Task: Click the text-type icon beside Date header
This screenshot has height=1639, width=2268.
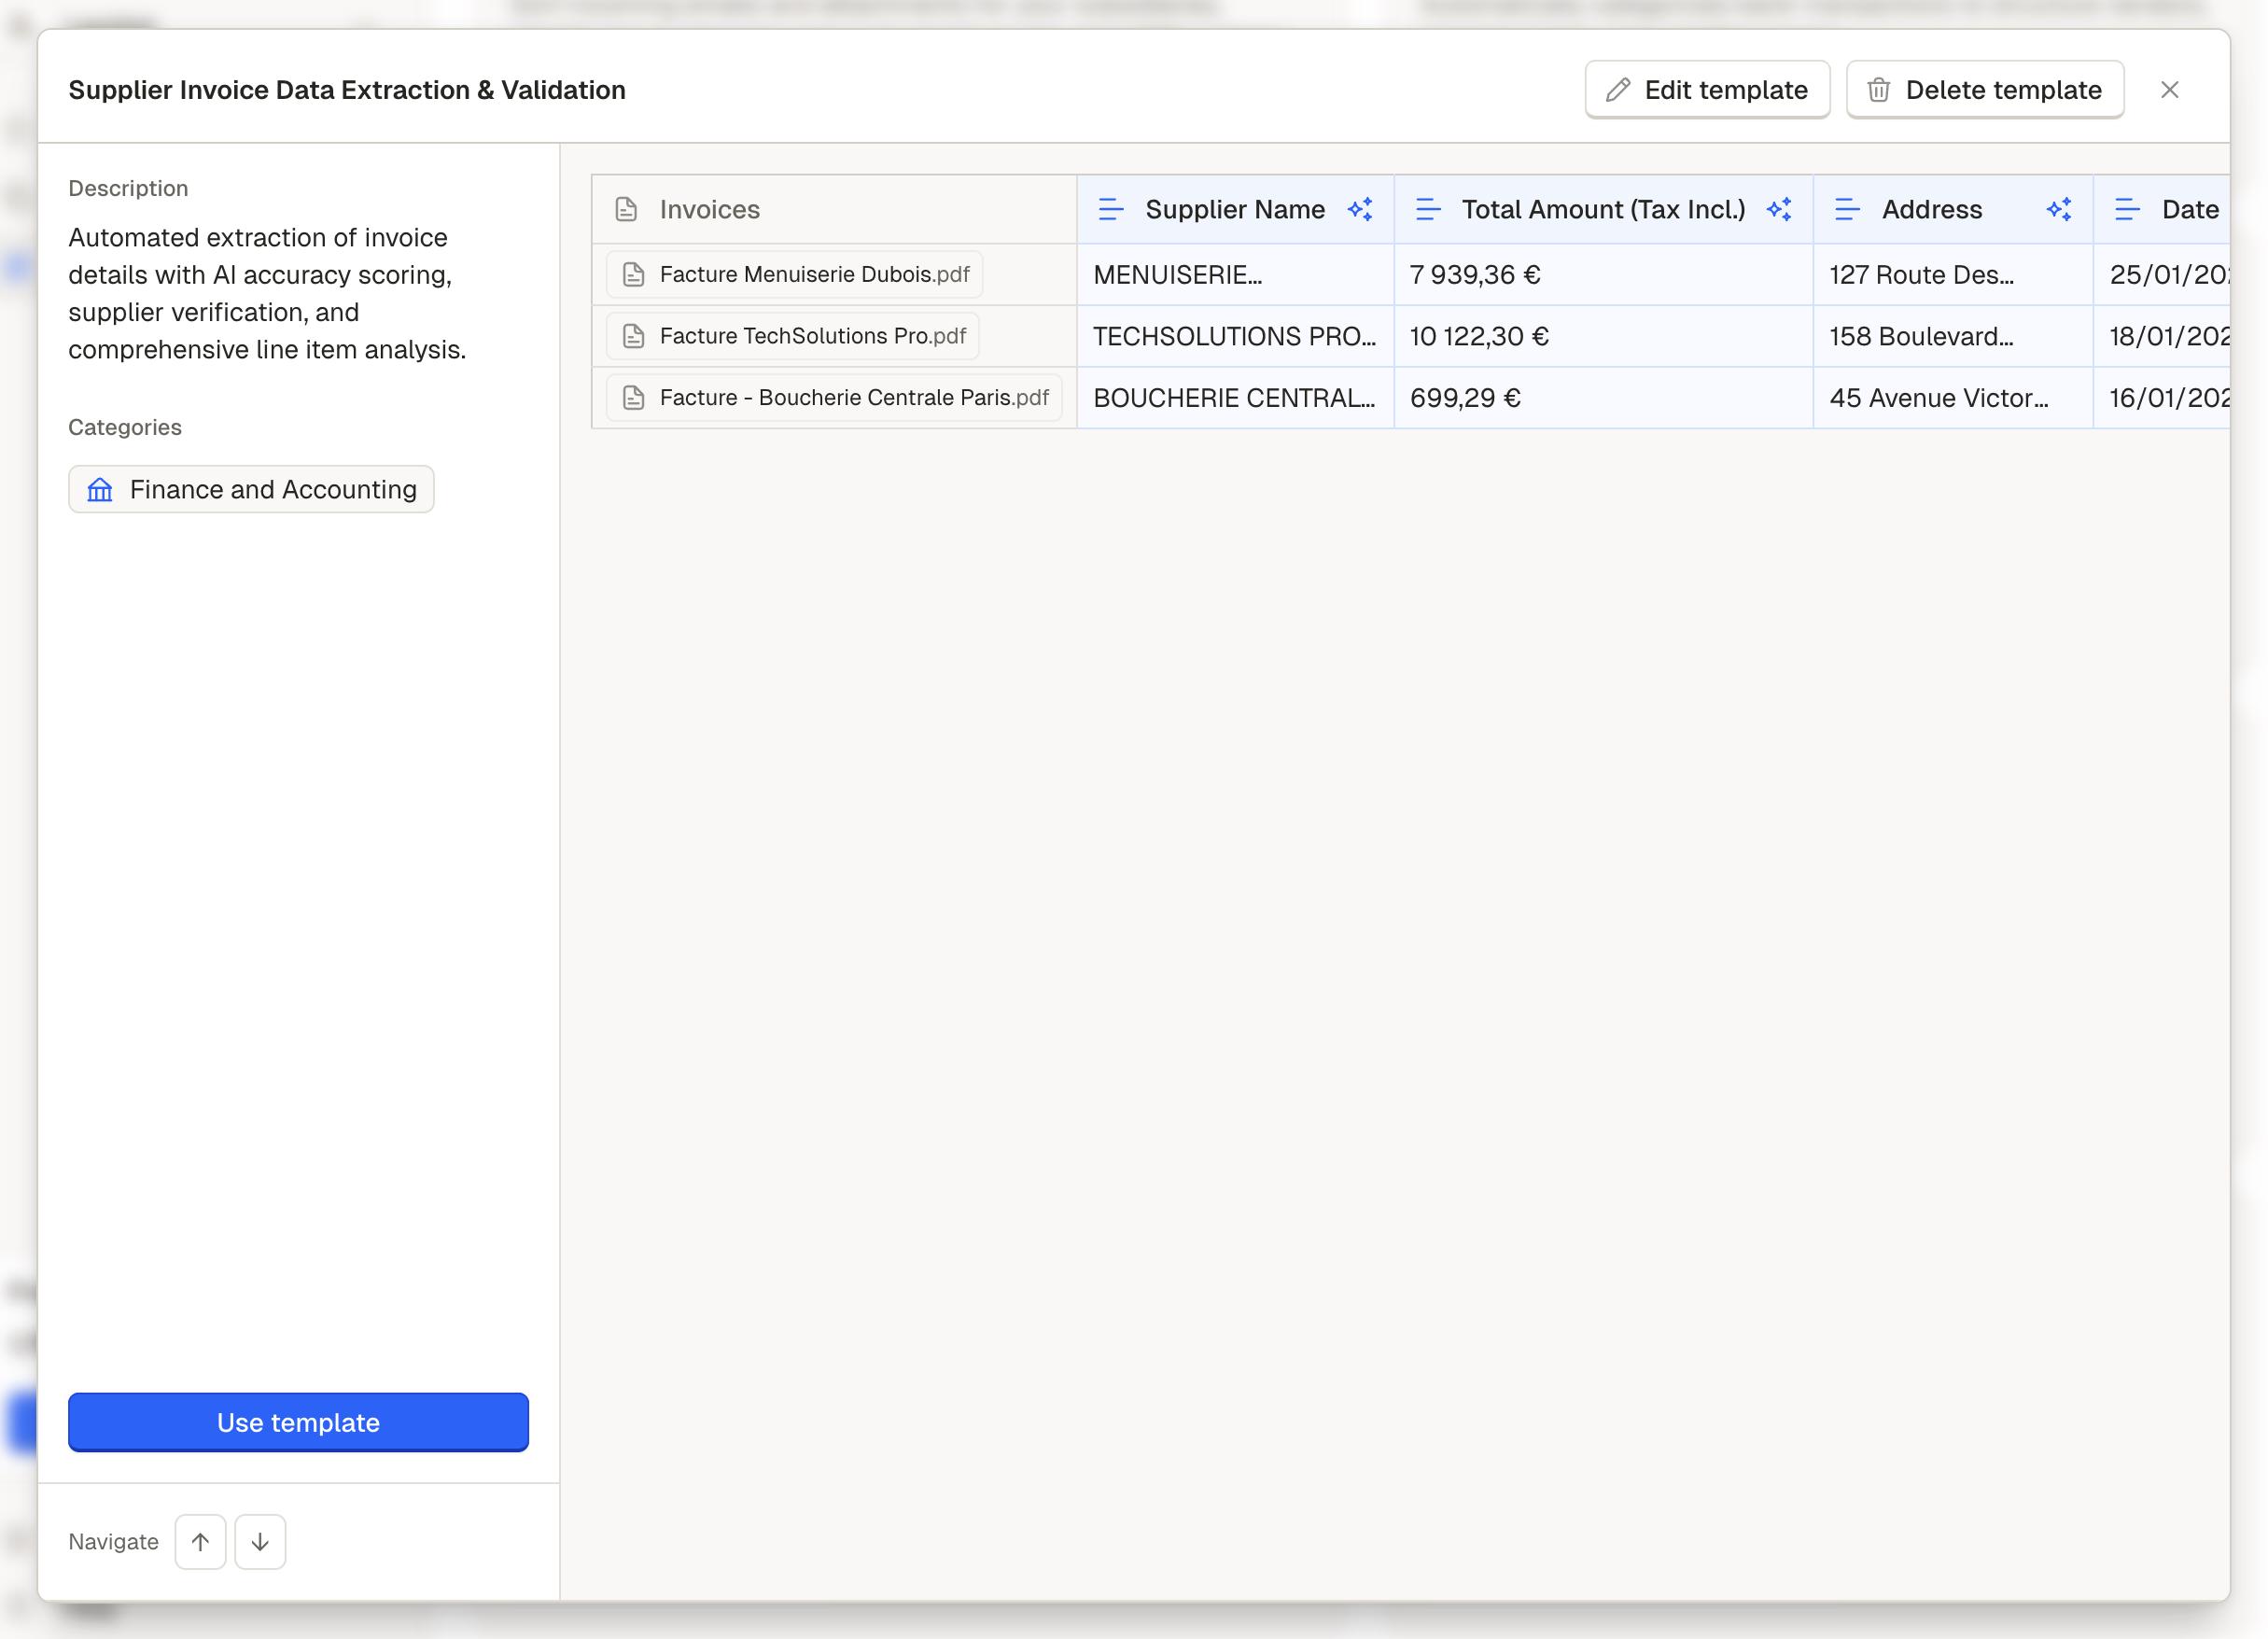Action: click(2127, 209)
